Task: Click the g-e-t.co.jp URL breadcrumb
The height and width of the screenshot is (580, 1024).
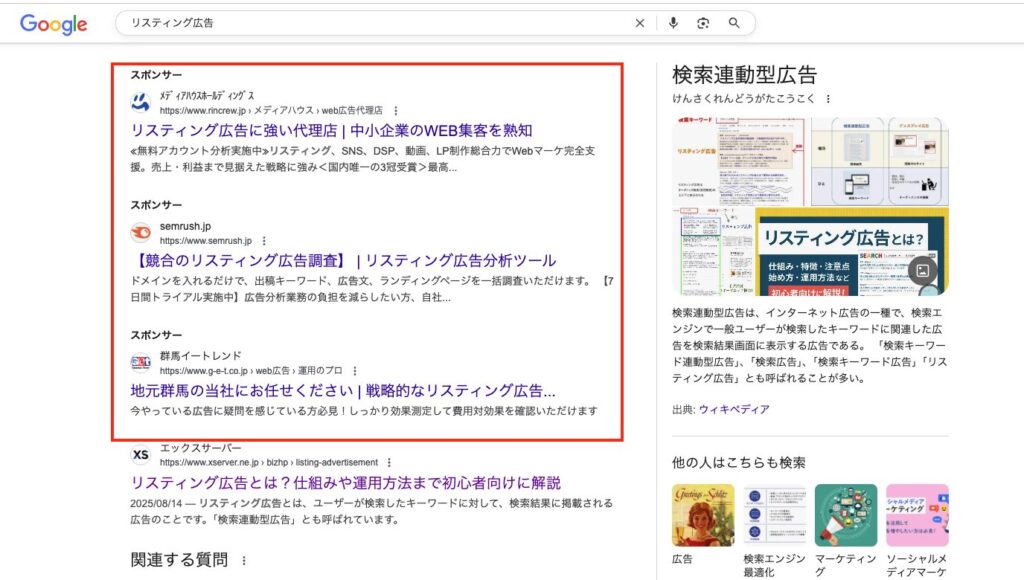Action: pos(251,370)
